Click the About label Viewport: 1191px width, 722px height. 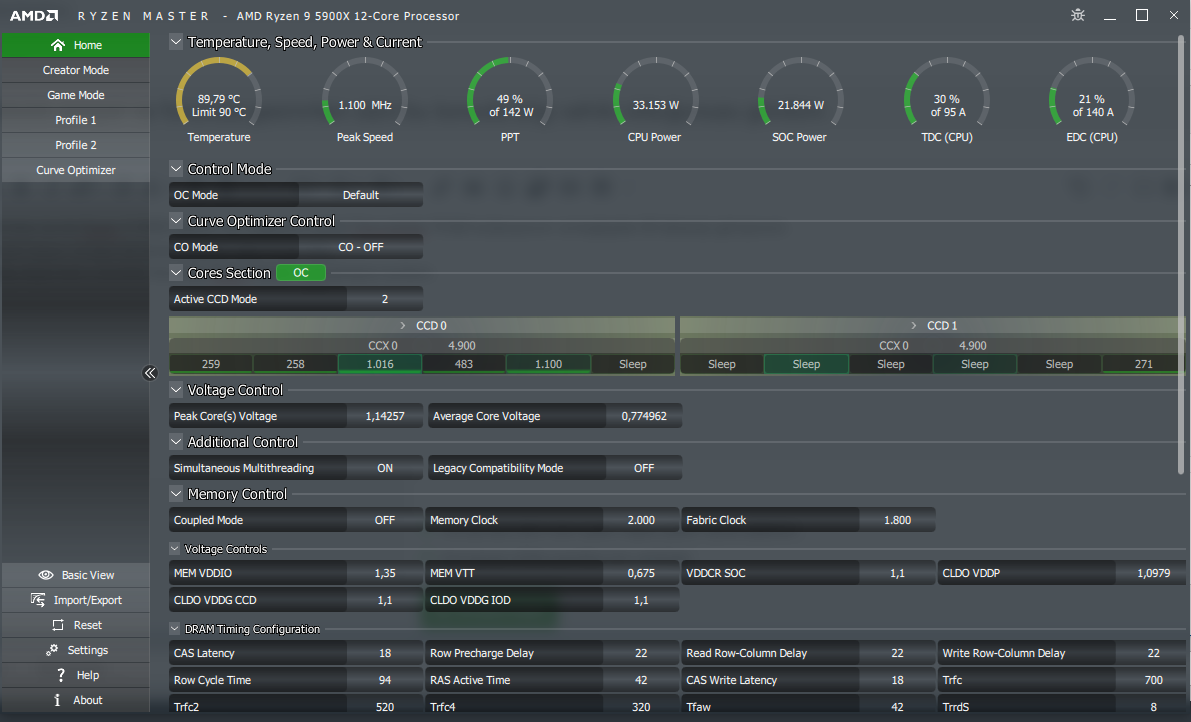click(87, 700)
